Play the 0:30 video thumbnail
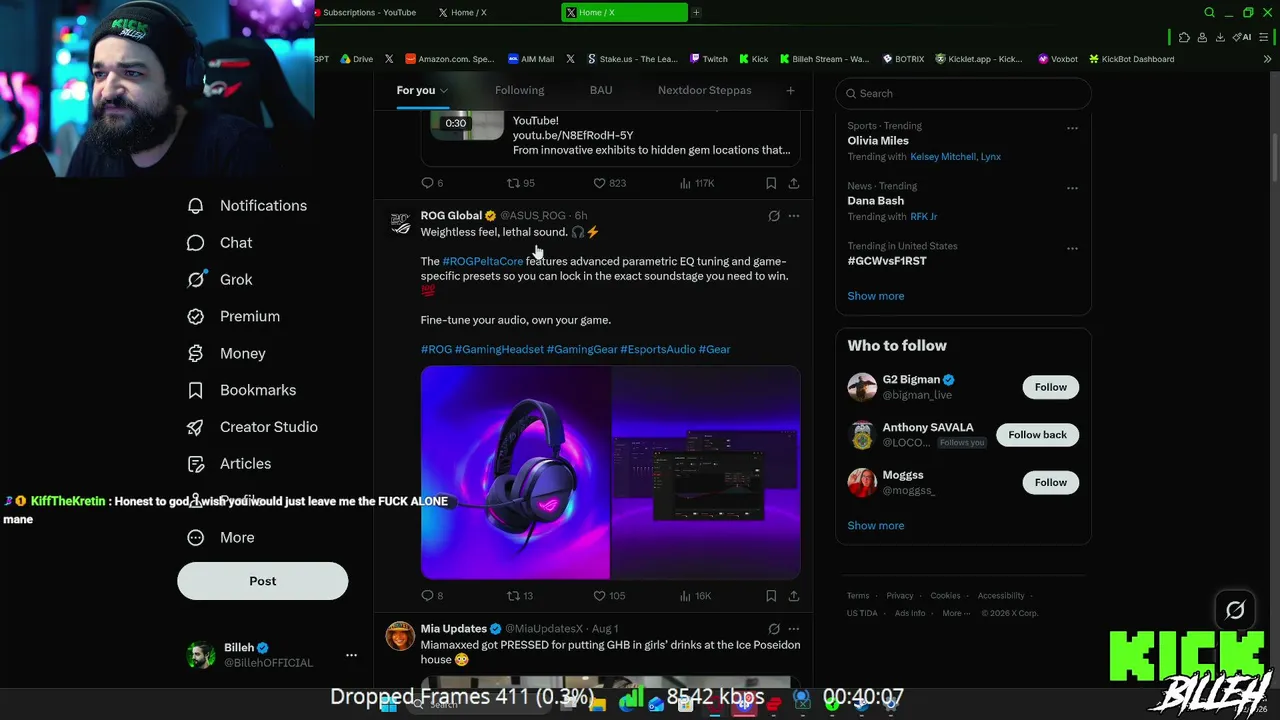Screen dimensions: 1280x720 467,126
